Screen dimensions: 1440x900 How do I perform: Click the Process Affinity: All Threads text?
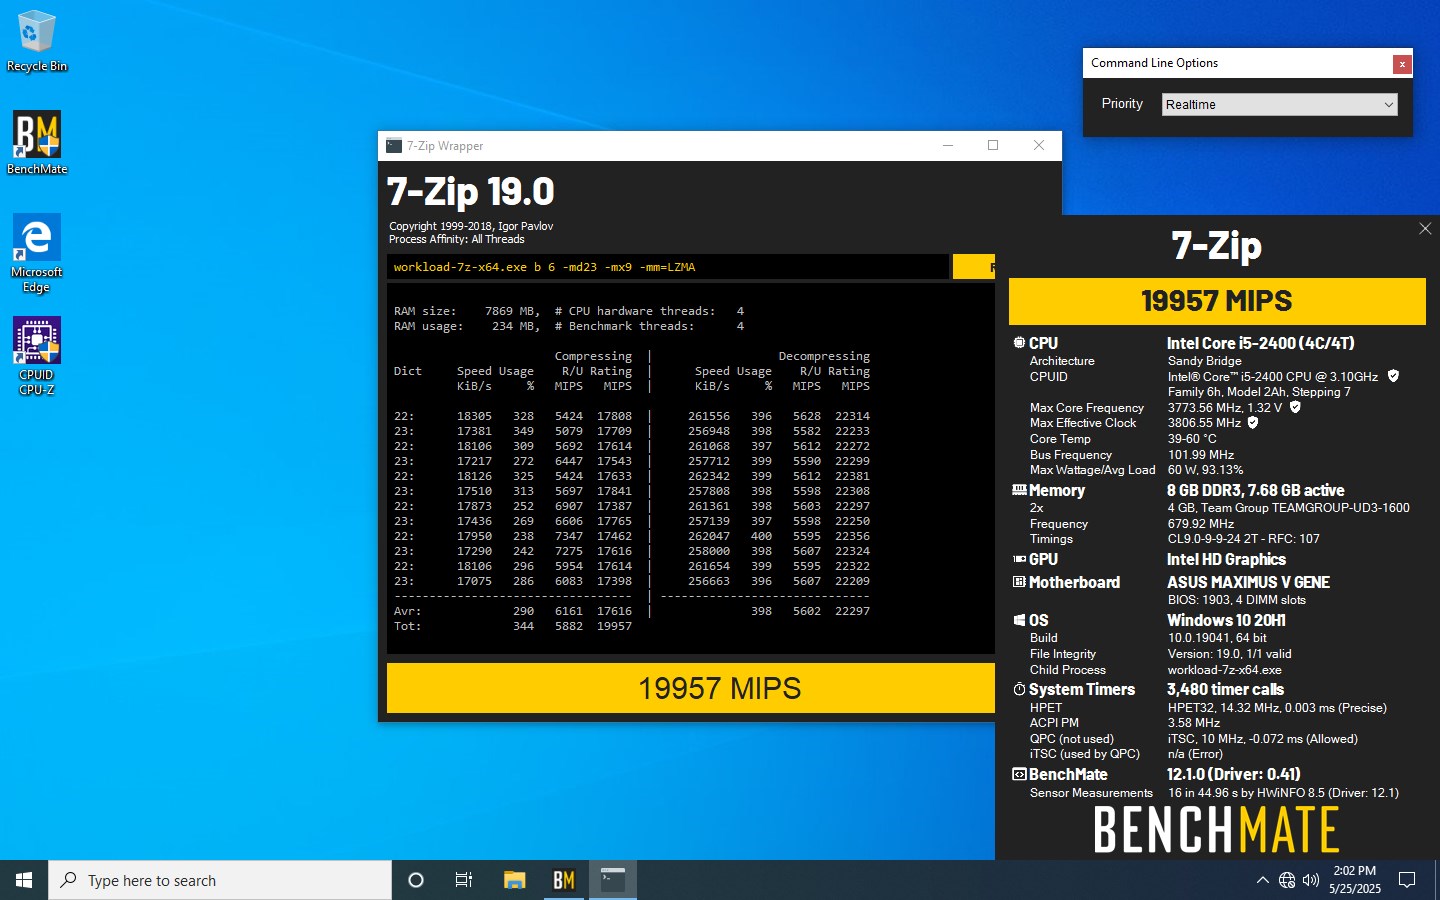(x=457, y=239)
